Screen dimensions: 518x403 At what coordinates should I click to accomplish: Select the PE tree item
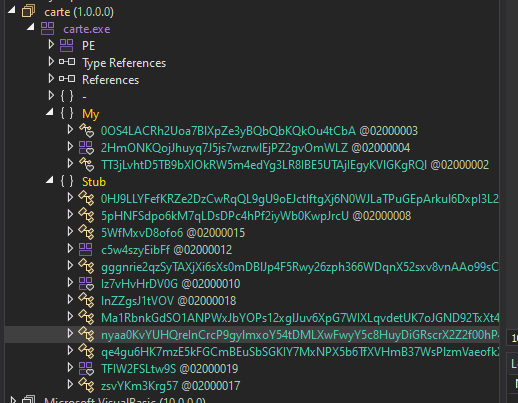89,46
